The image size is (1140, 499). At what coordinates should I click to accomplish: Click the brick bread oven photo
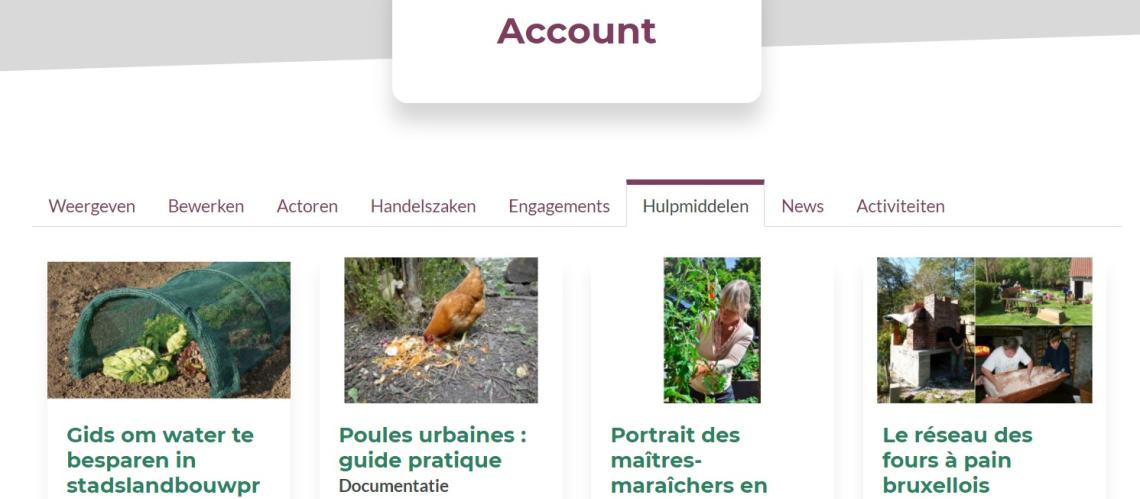925,330
